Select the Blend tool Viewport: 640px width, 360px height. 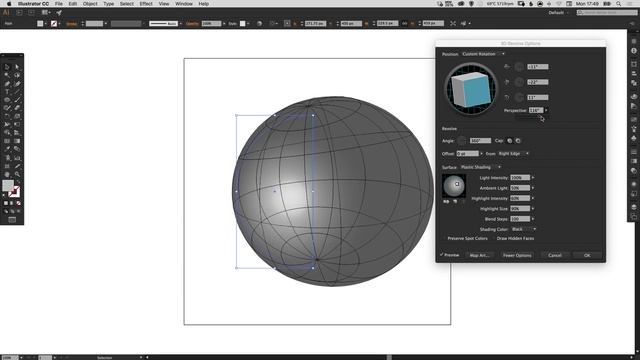tap(17, 149)
